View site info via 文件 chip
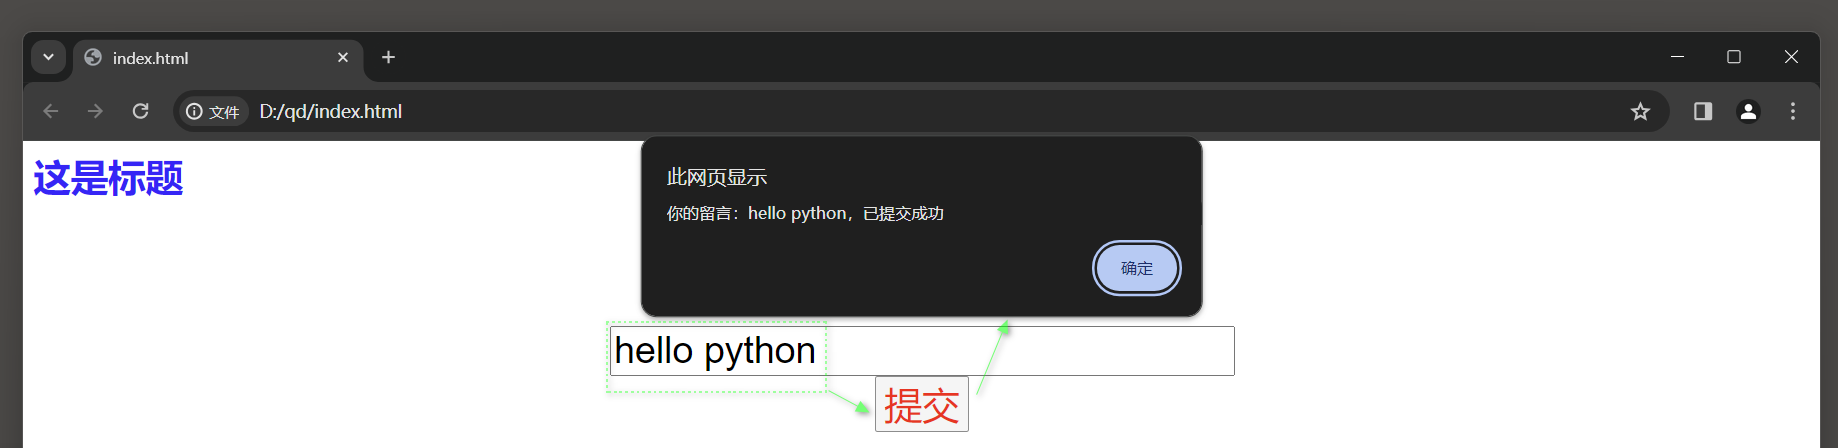The image size is (1838, 448). coord(213,111)
